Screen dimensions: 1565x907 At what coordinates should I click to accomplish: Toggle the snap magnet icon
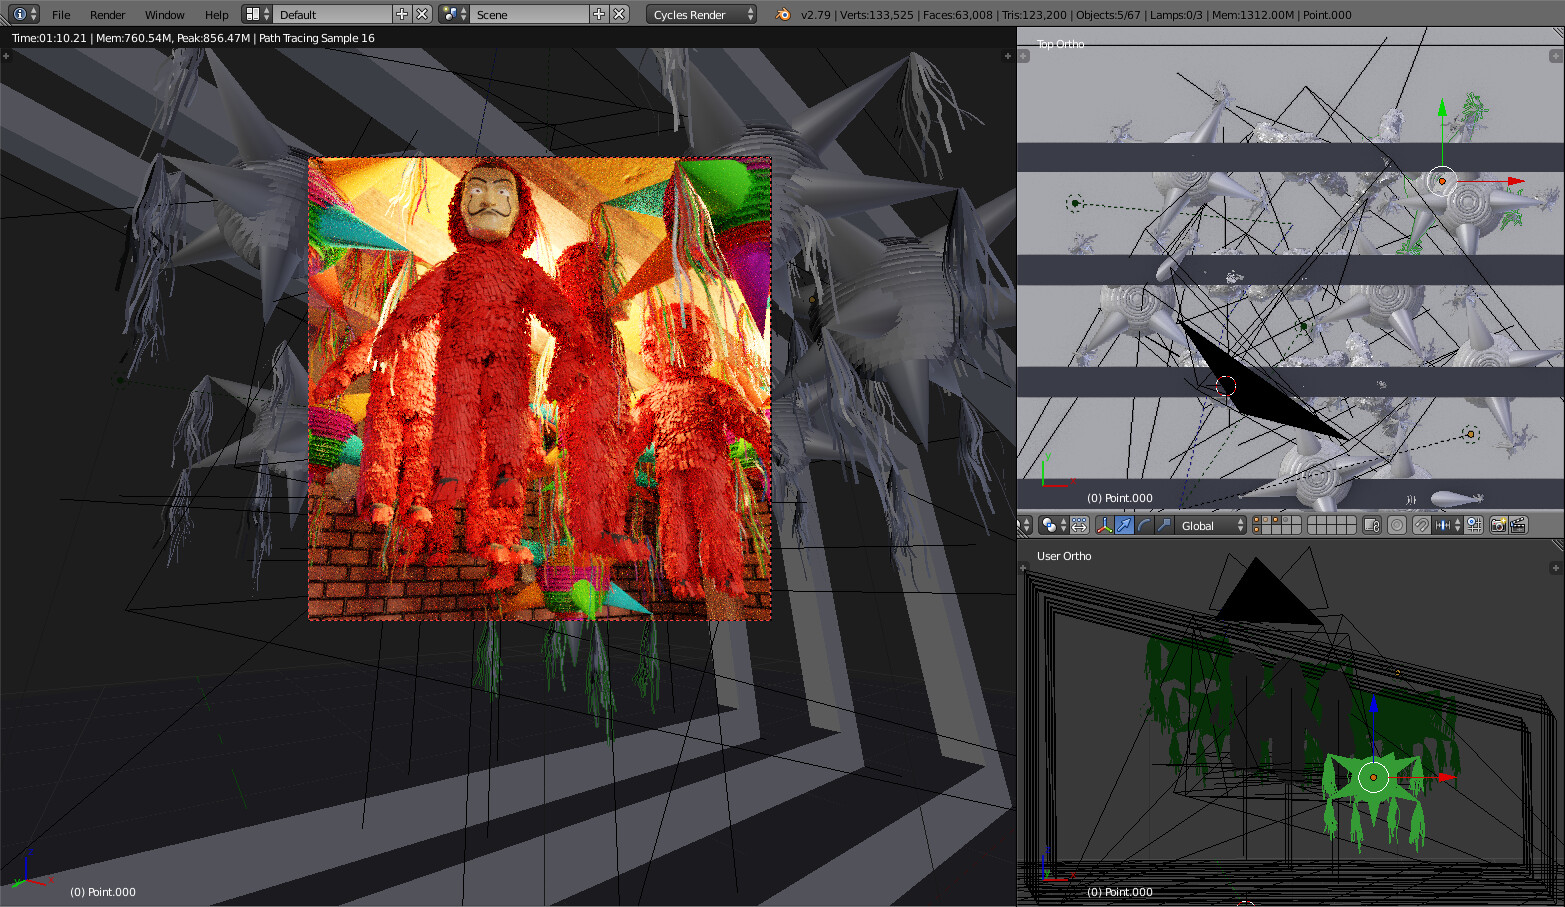[1422, 525]
